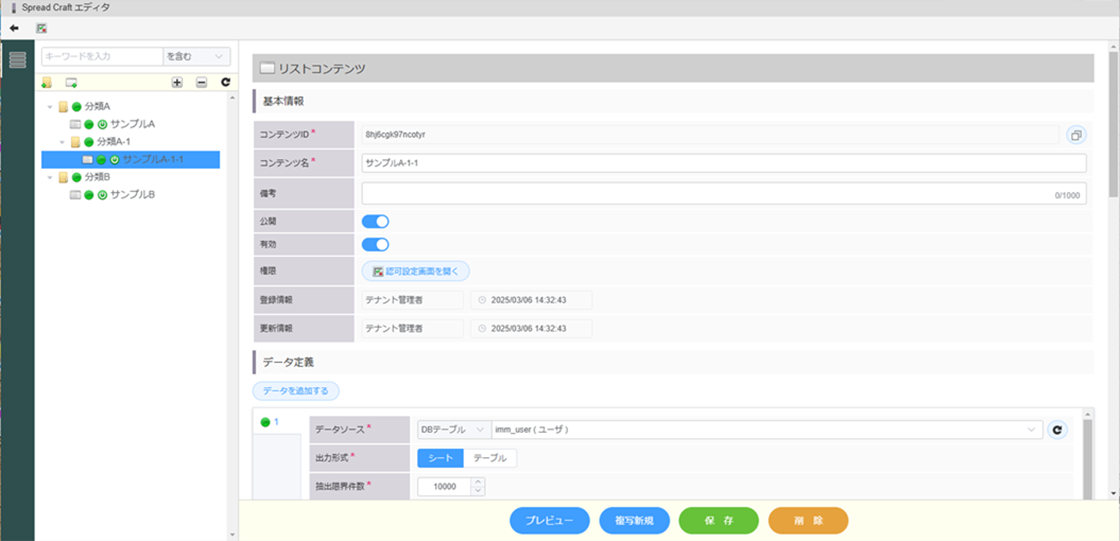The height and width of the screenshot is (541, 1120).
Task: Click the 保存 button
Action: 718,521
